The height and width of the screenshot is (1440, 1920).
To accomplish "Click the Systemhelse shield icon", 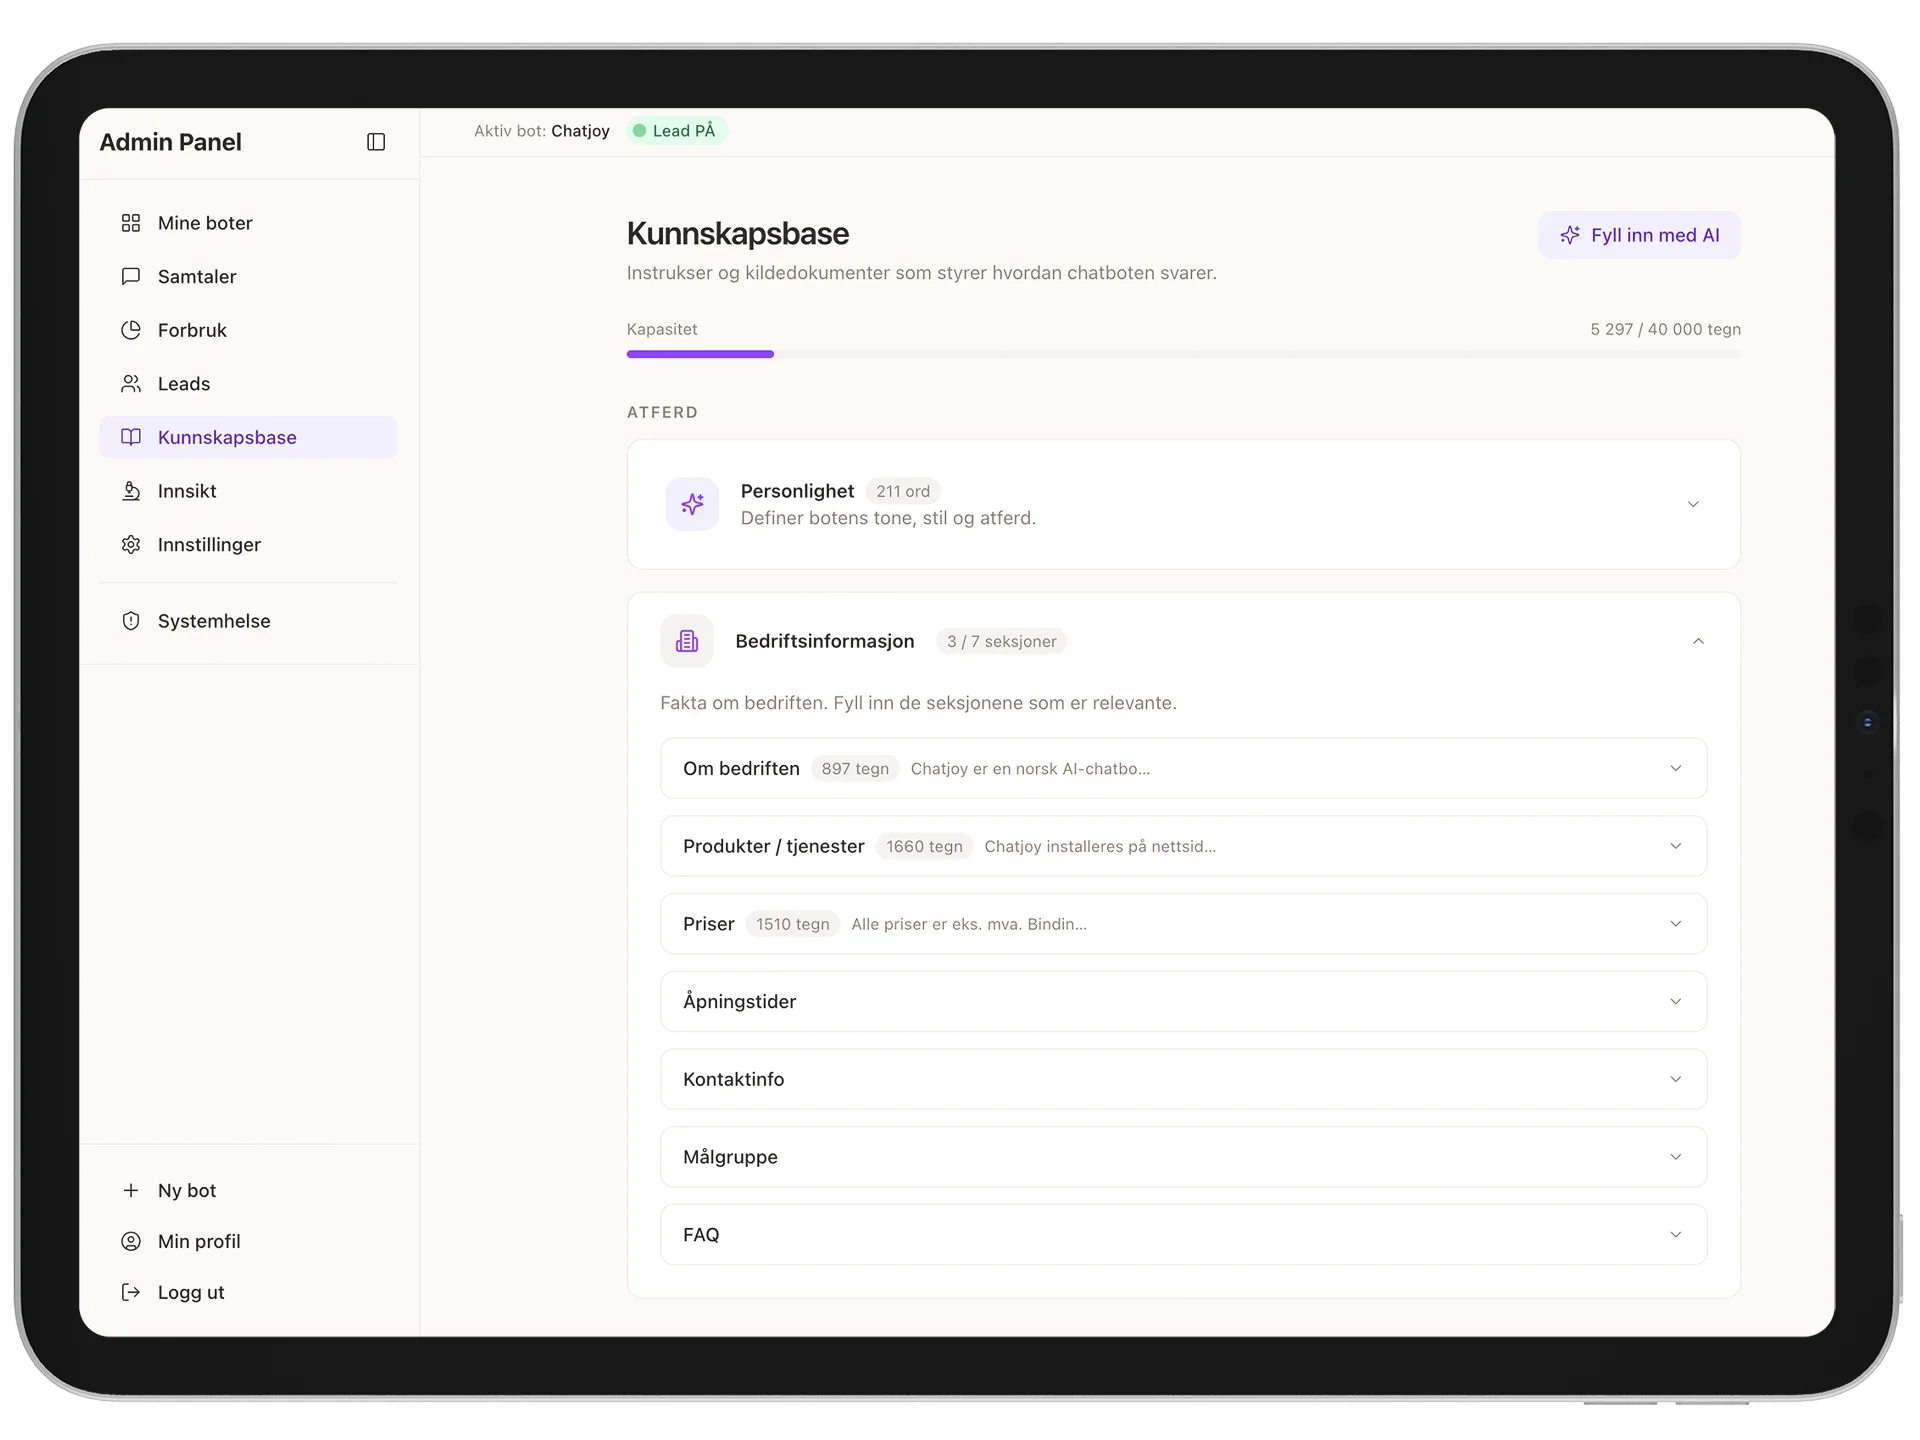I will click(131, 621).
